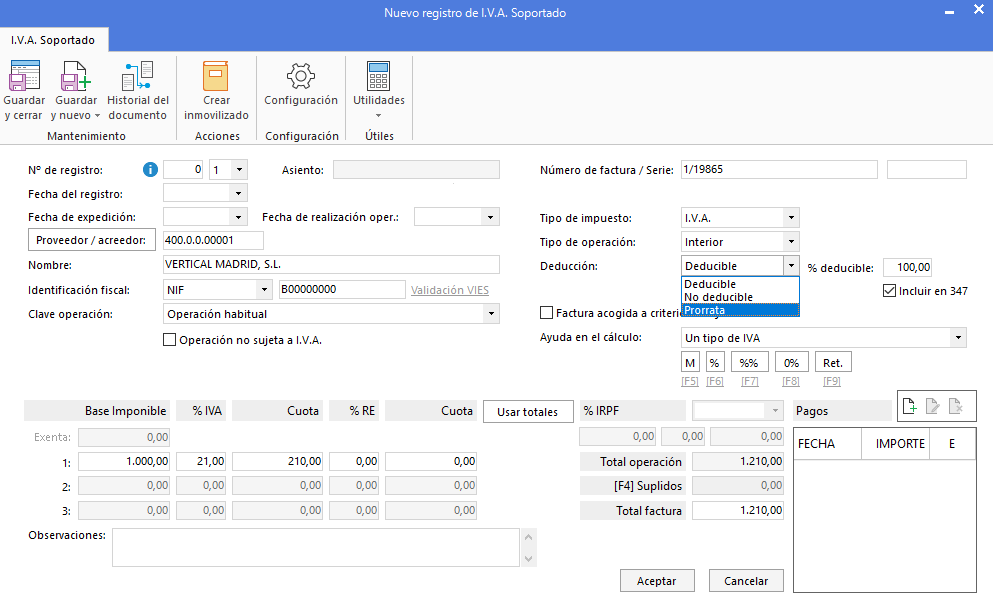
Task: Click the IMPORTE column header in Pagos
Action: coord(895,444)
